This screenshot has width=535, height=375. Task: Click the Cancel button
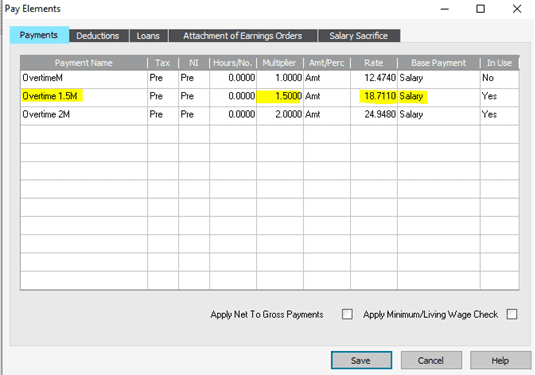[x=431, y=360]
